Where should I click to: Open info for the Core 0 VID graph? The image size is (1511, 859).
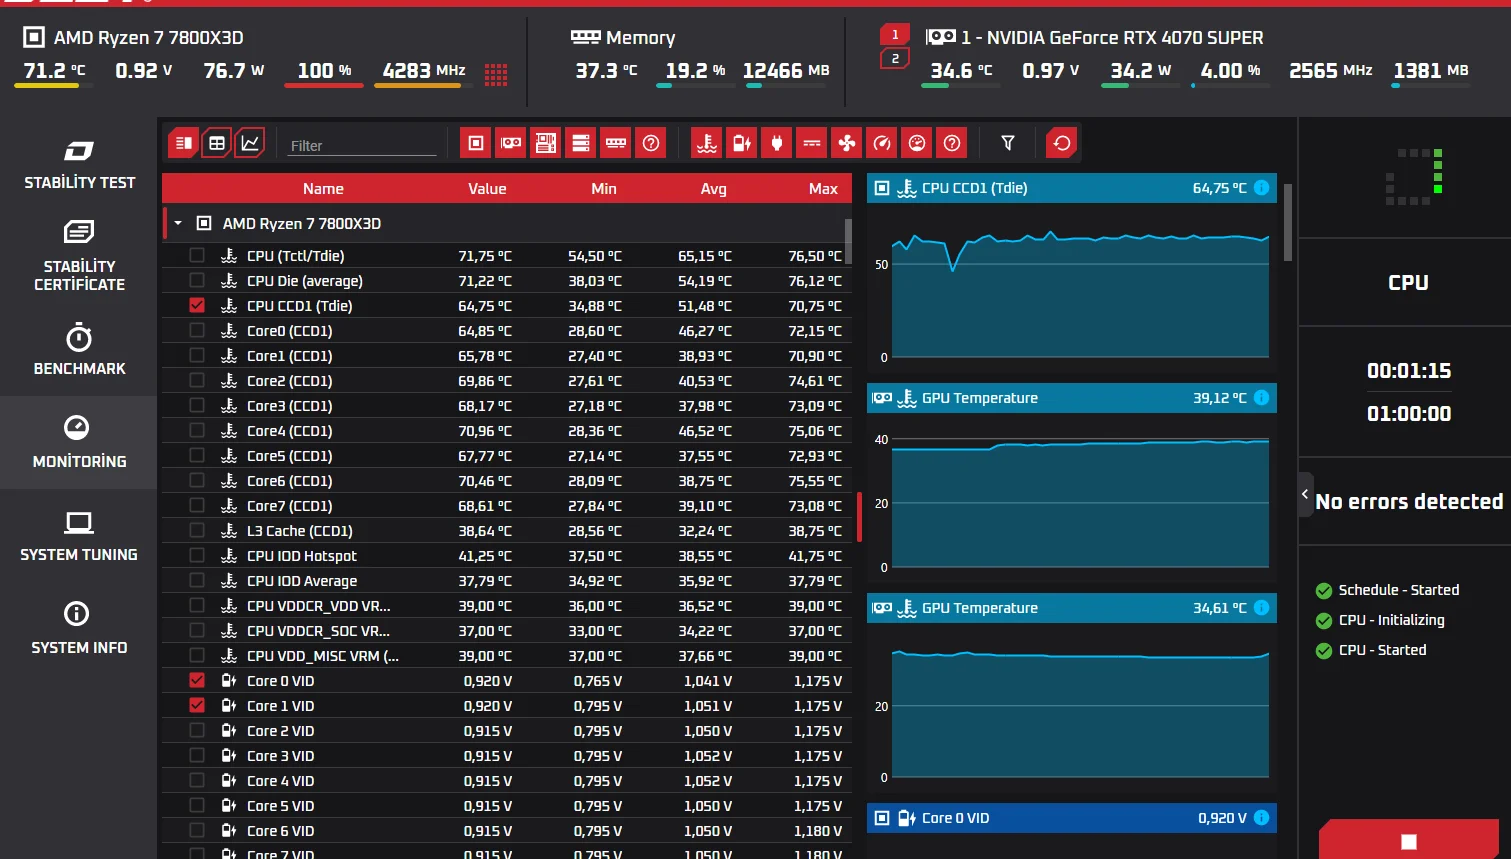(x=1262, y=818)
